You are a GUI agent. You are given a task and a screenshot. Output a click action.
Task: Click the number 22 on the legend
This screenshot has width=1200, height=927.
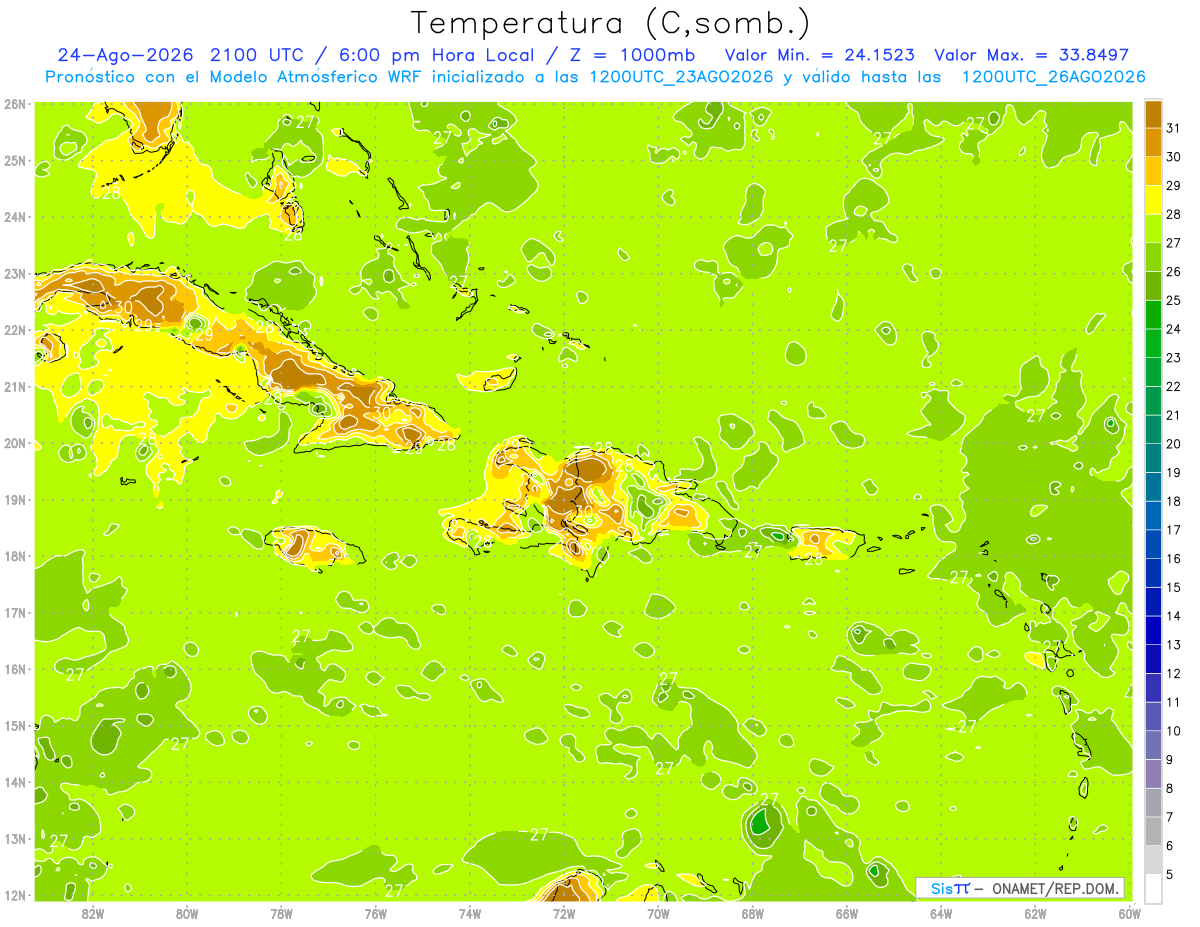pos(1174,386)
